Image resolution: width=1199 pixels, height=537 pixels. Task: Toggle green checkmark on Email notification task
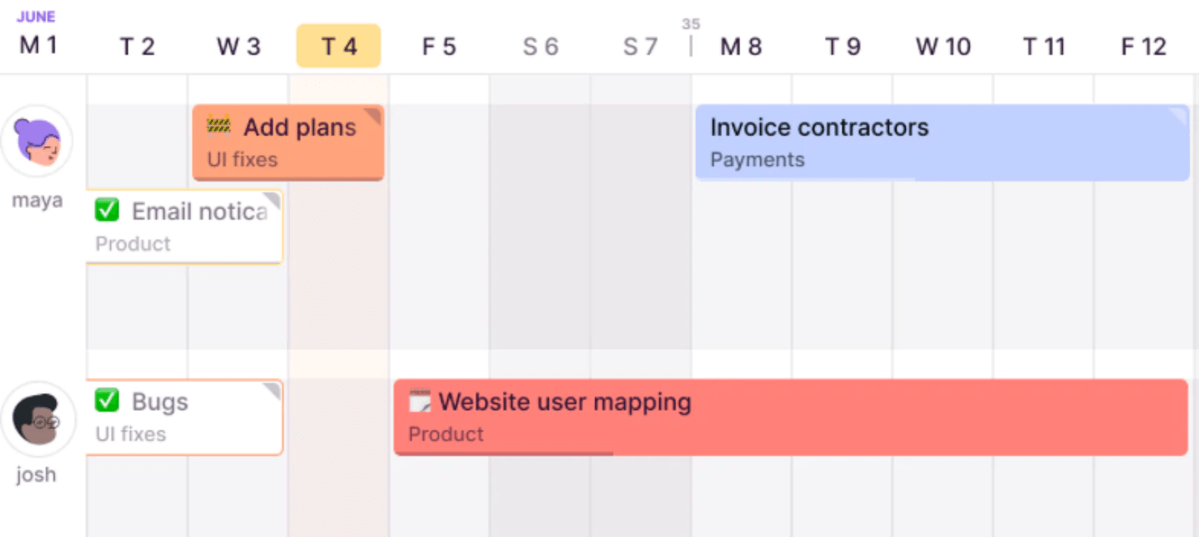[107, 210]
